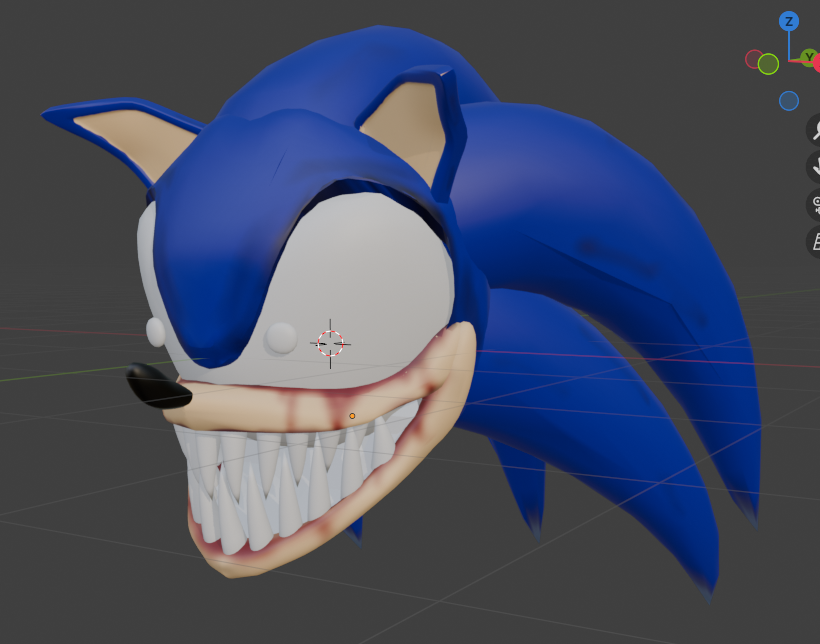This screenshot has width=820, height=644.
Task: Click the 3D cursor crosshair on the face
Action: click(331, 344)
